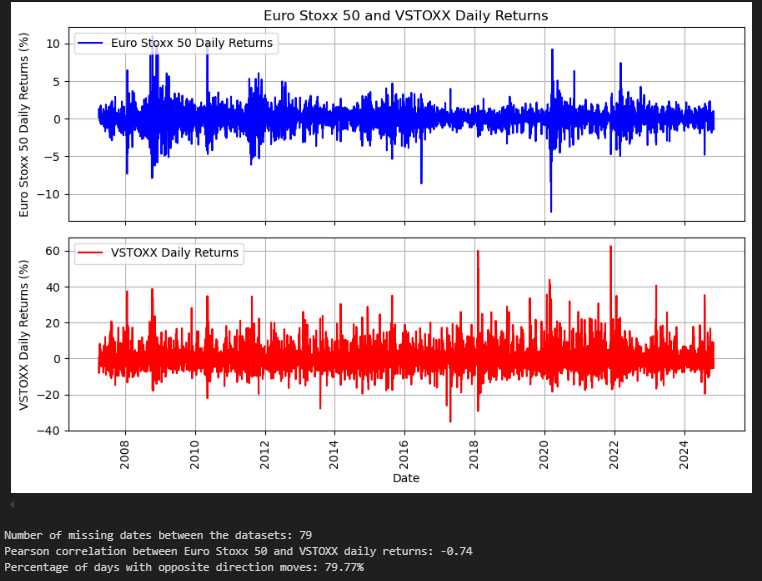Click the 60 tick on VSTOXX axis

click(x=53, y=251)
